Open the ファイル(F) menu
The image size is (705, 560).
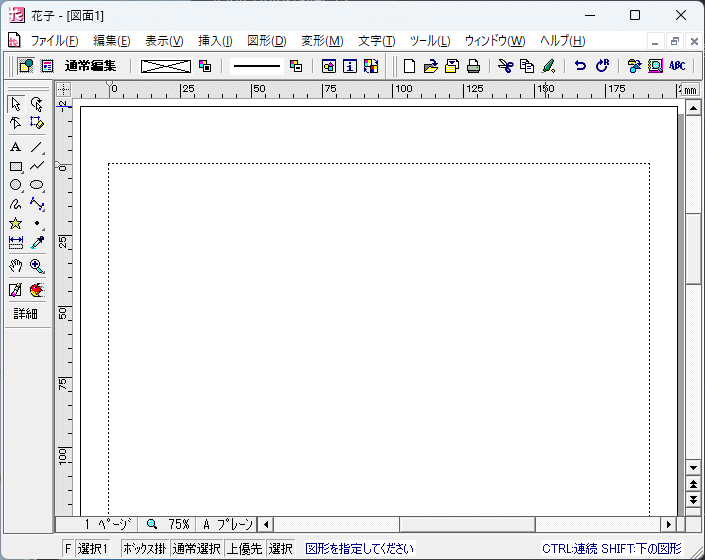54,41
